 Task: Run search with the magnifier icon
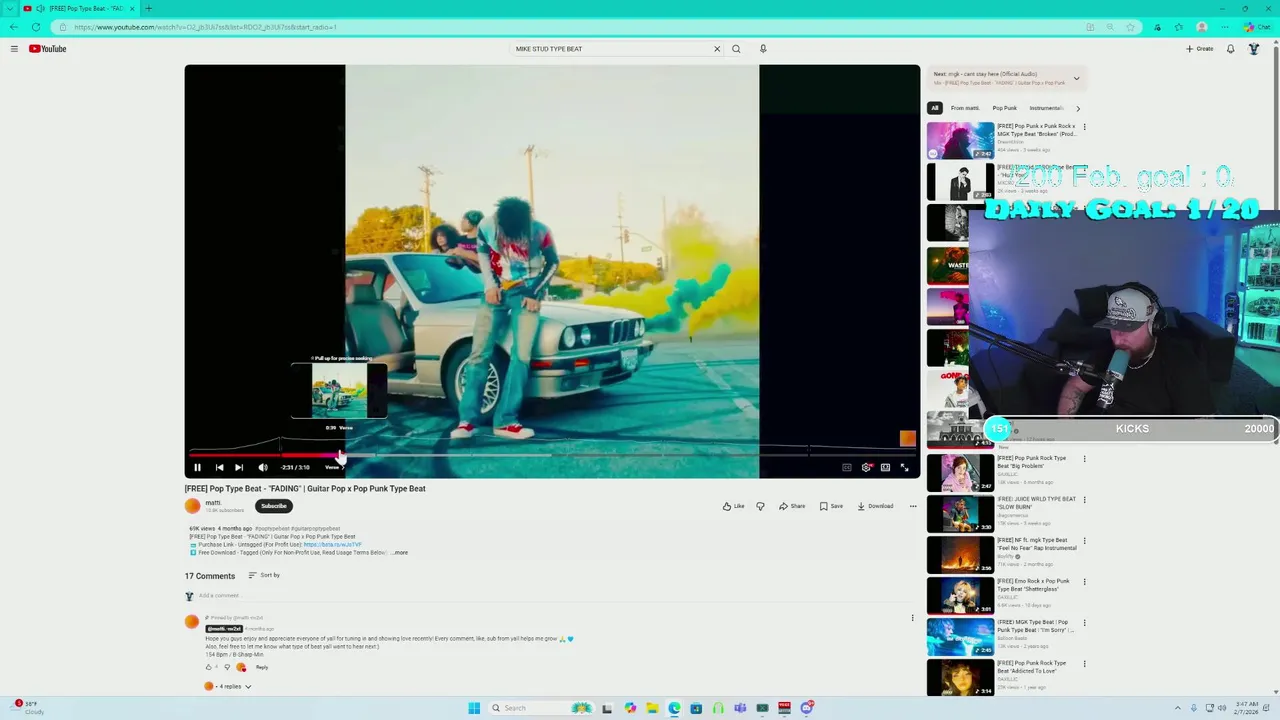tap(736, 48)
